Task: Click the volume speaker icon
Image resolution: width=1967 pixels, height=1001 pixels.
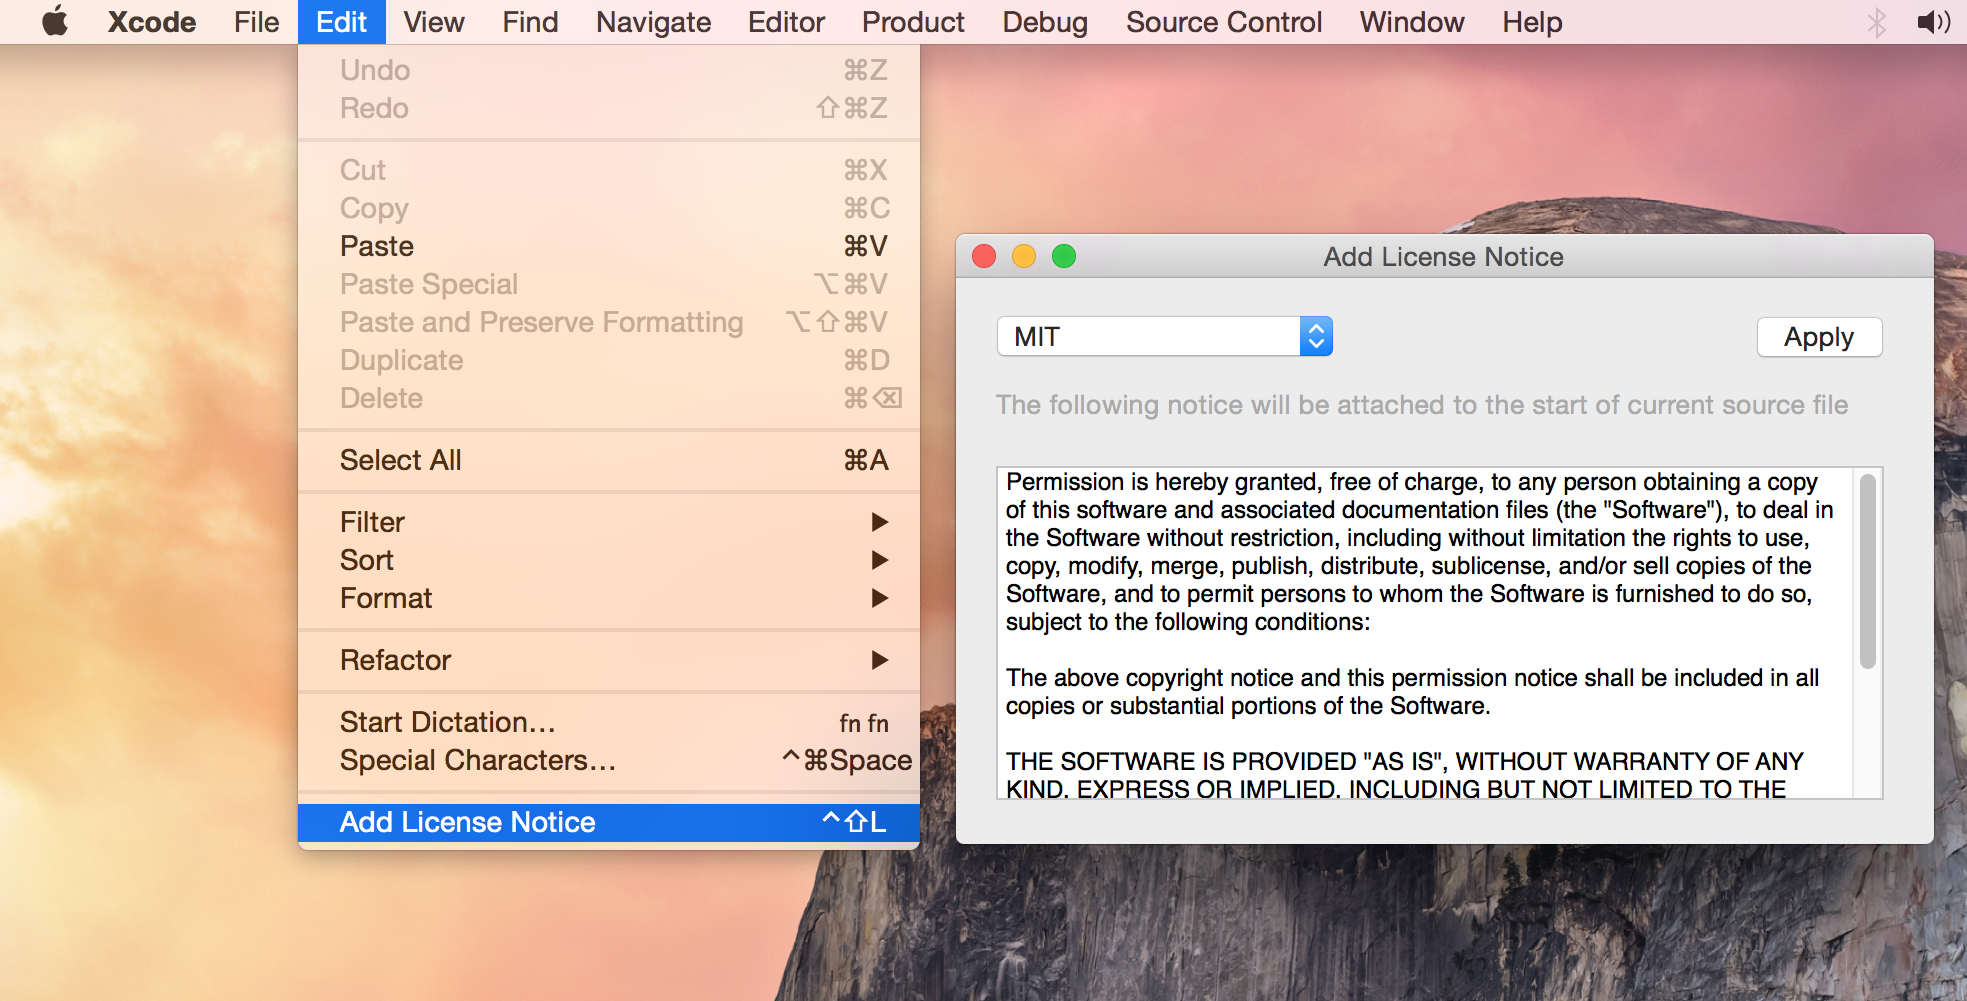Action: (1934, 22)
